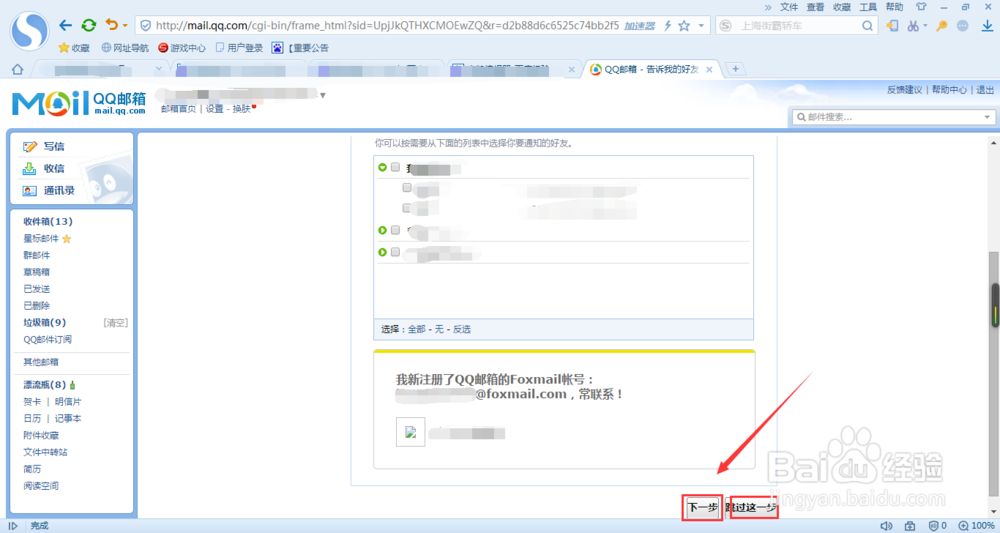Viewport: 1000px width, 533px height.
Task: Open the 游戏中心 bookmark
Action: (x=182, y=48)
